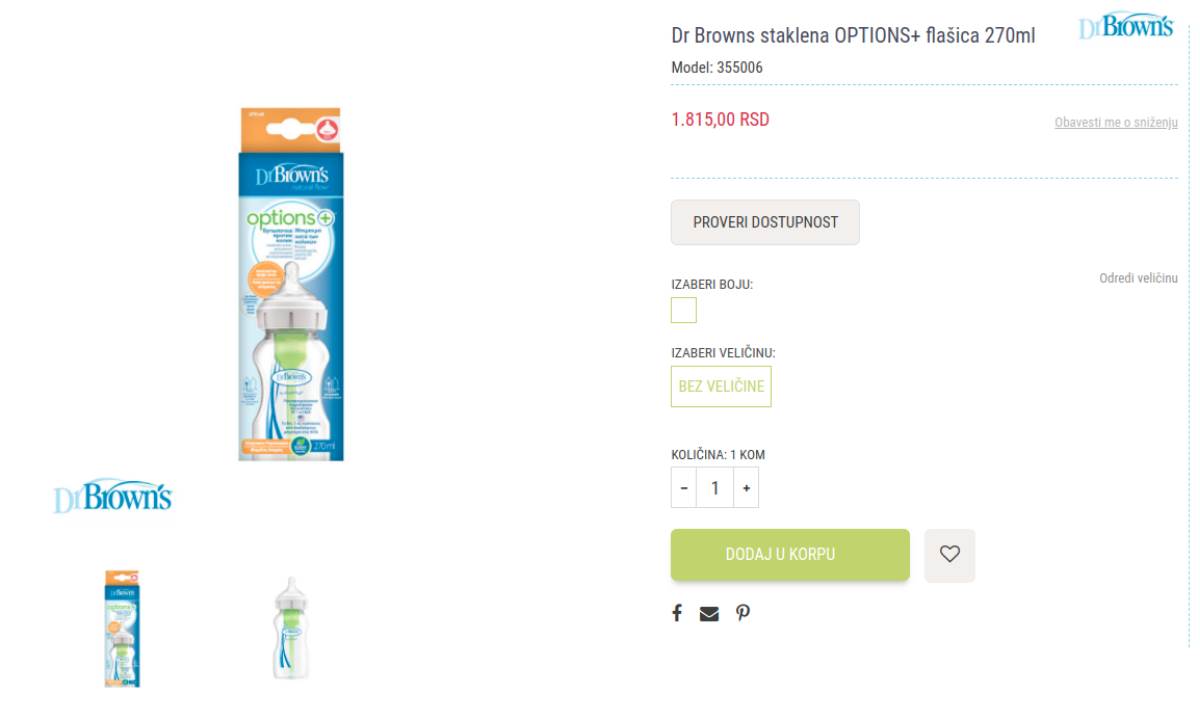
Task: Click the 1.815,00 RSD price
Action: [x=720, y=119]
